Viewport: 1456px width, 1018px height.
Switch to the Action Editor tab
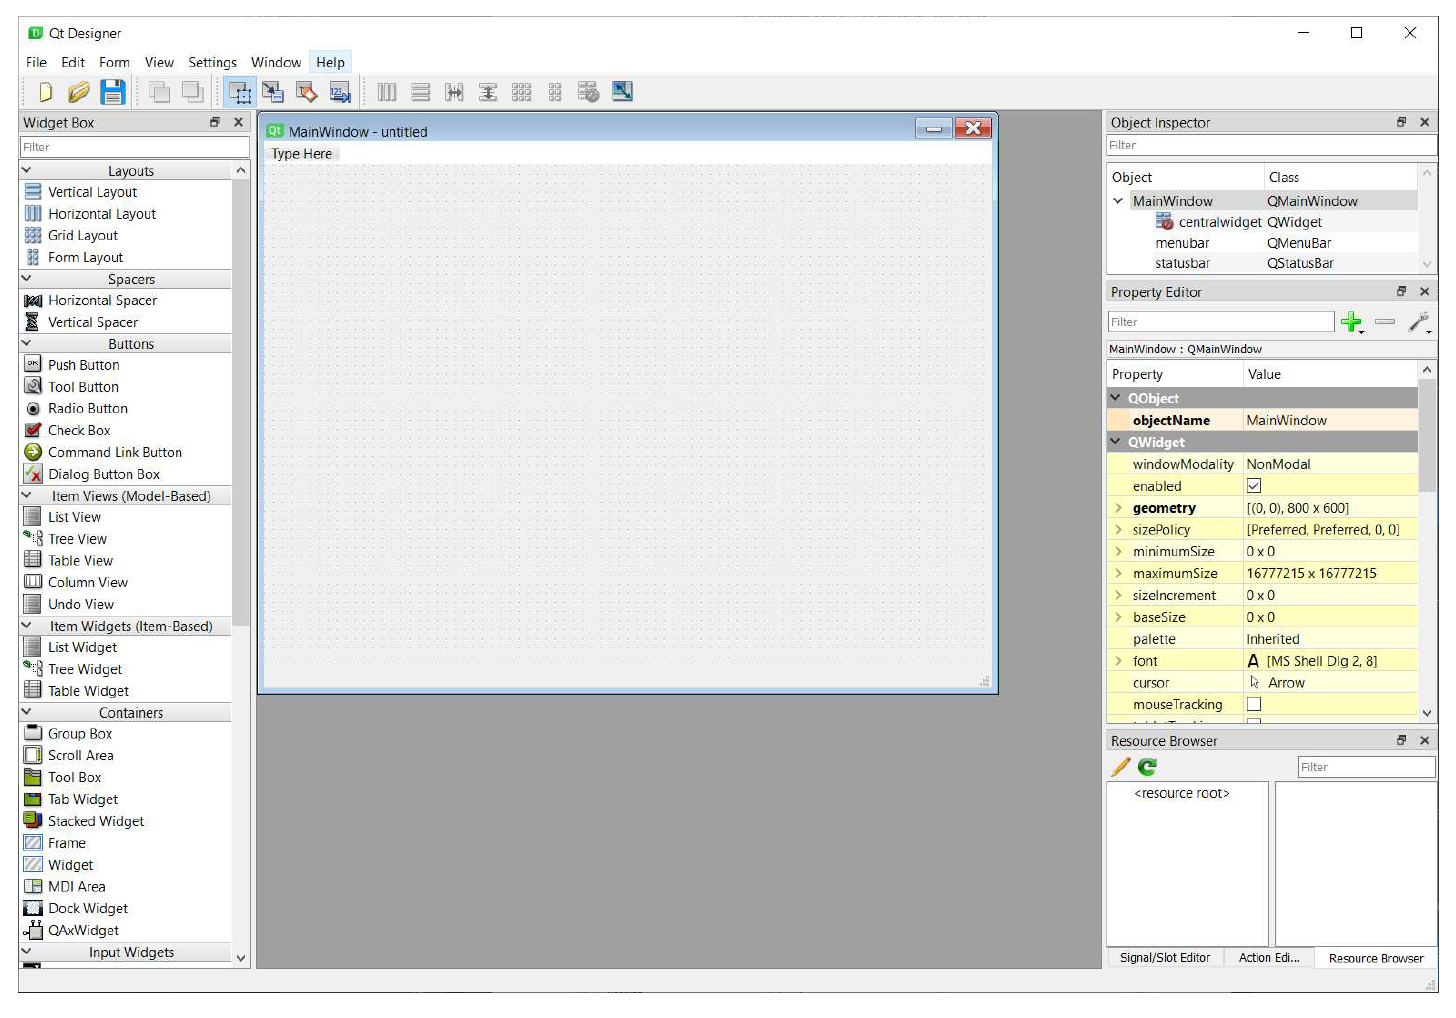[x=1269, y=958]
